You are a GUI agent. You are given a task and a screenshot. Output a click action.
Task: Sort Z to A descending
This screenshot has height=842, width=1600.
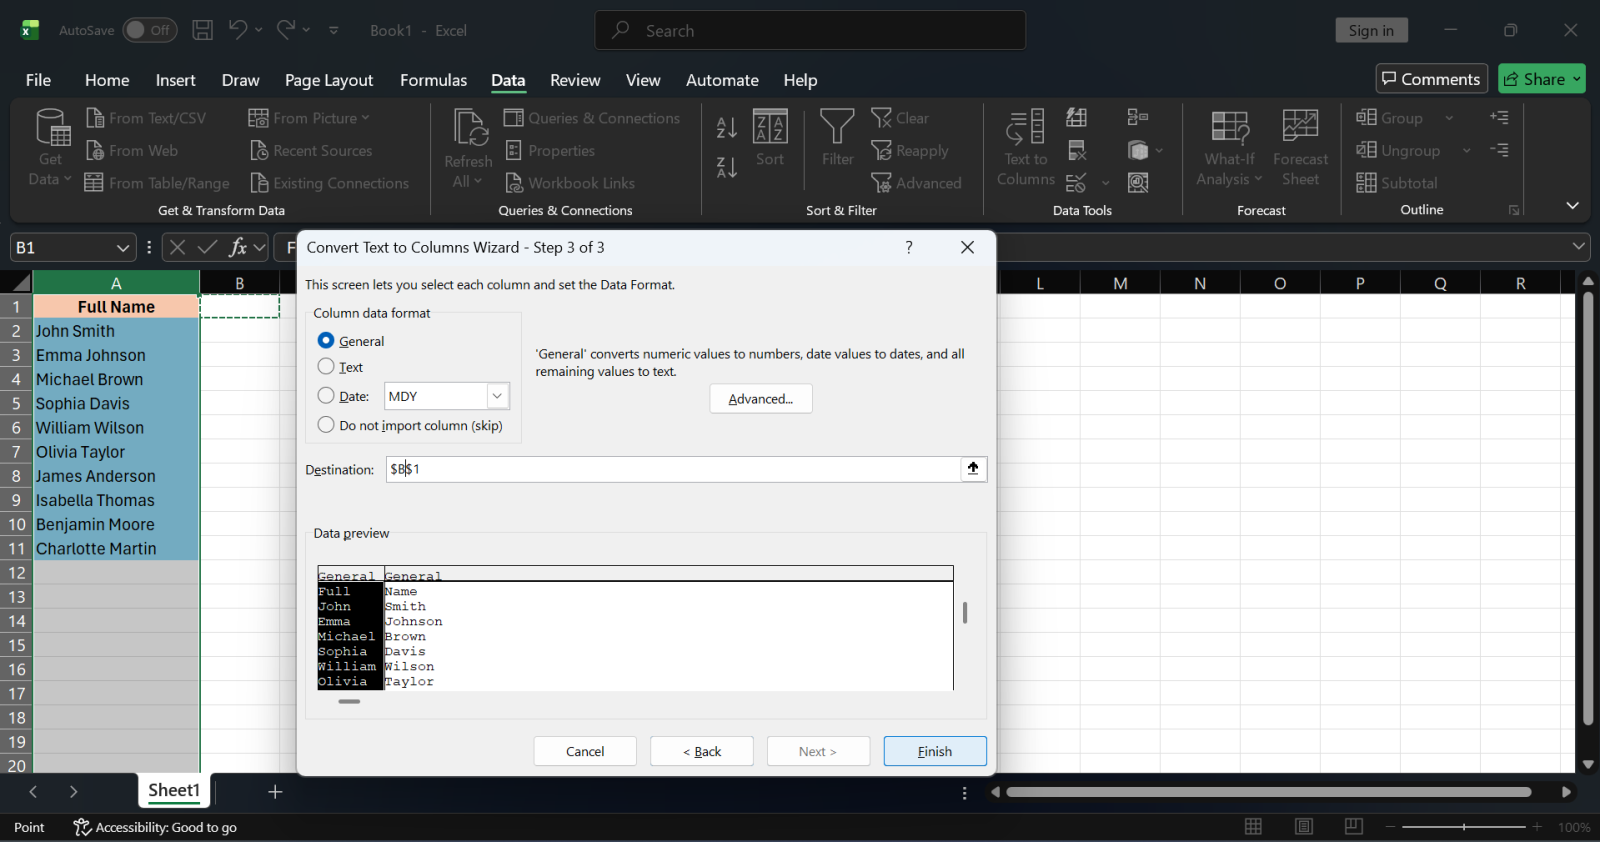tap(727, 167)
